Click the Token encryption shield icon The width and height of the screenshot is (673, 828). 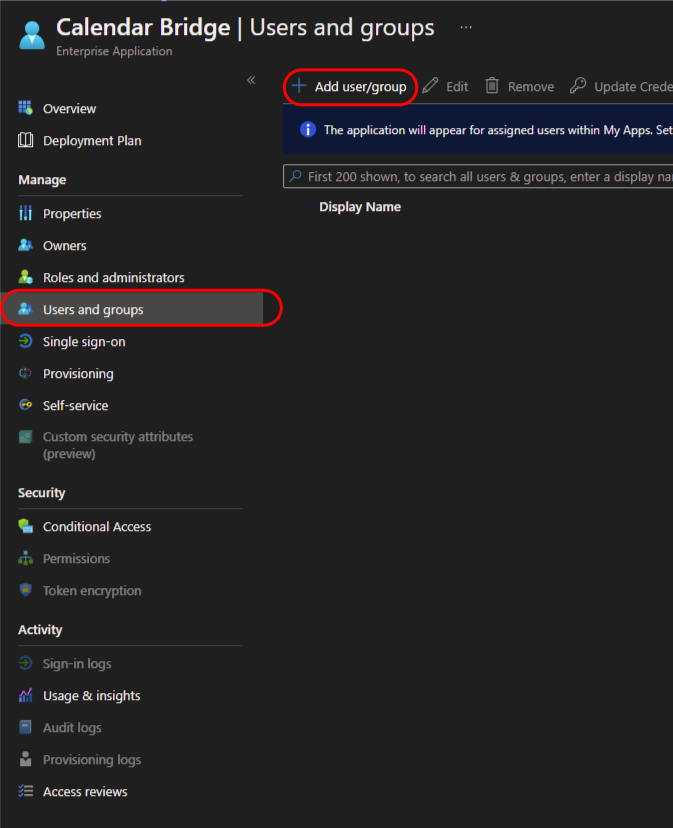click(x=25, y=590)
